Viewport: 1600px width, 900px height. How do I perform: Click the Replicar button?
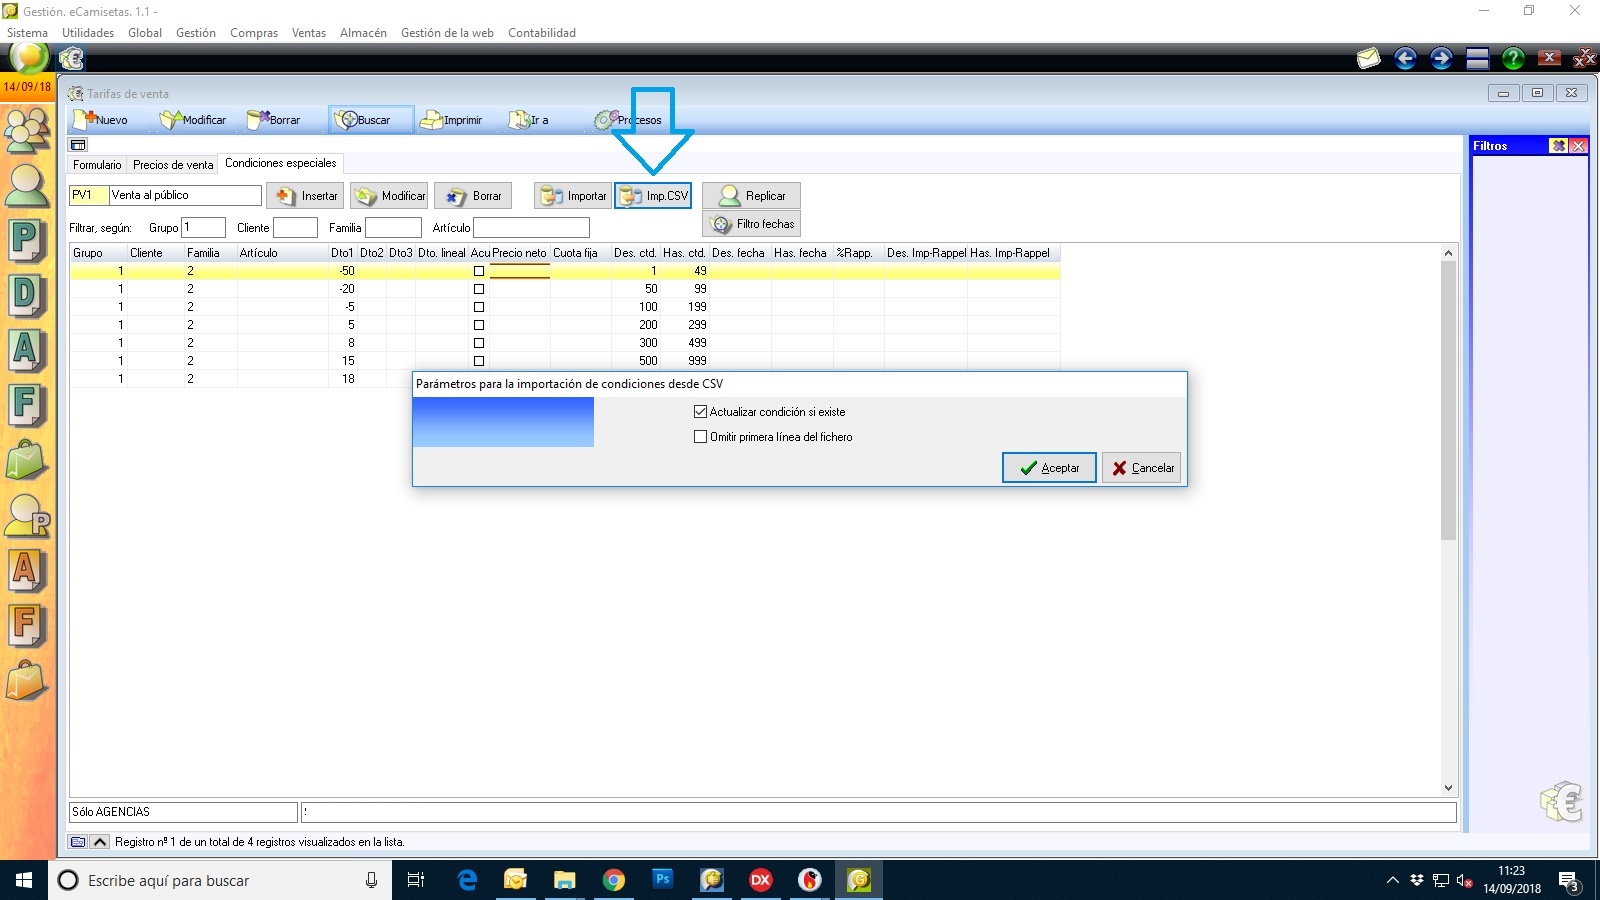(x=751, y=196)
